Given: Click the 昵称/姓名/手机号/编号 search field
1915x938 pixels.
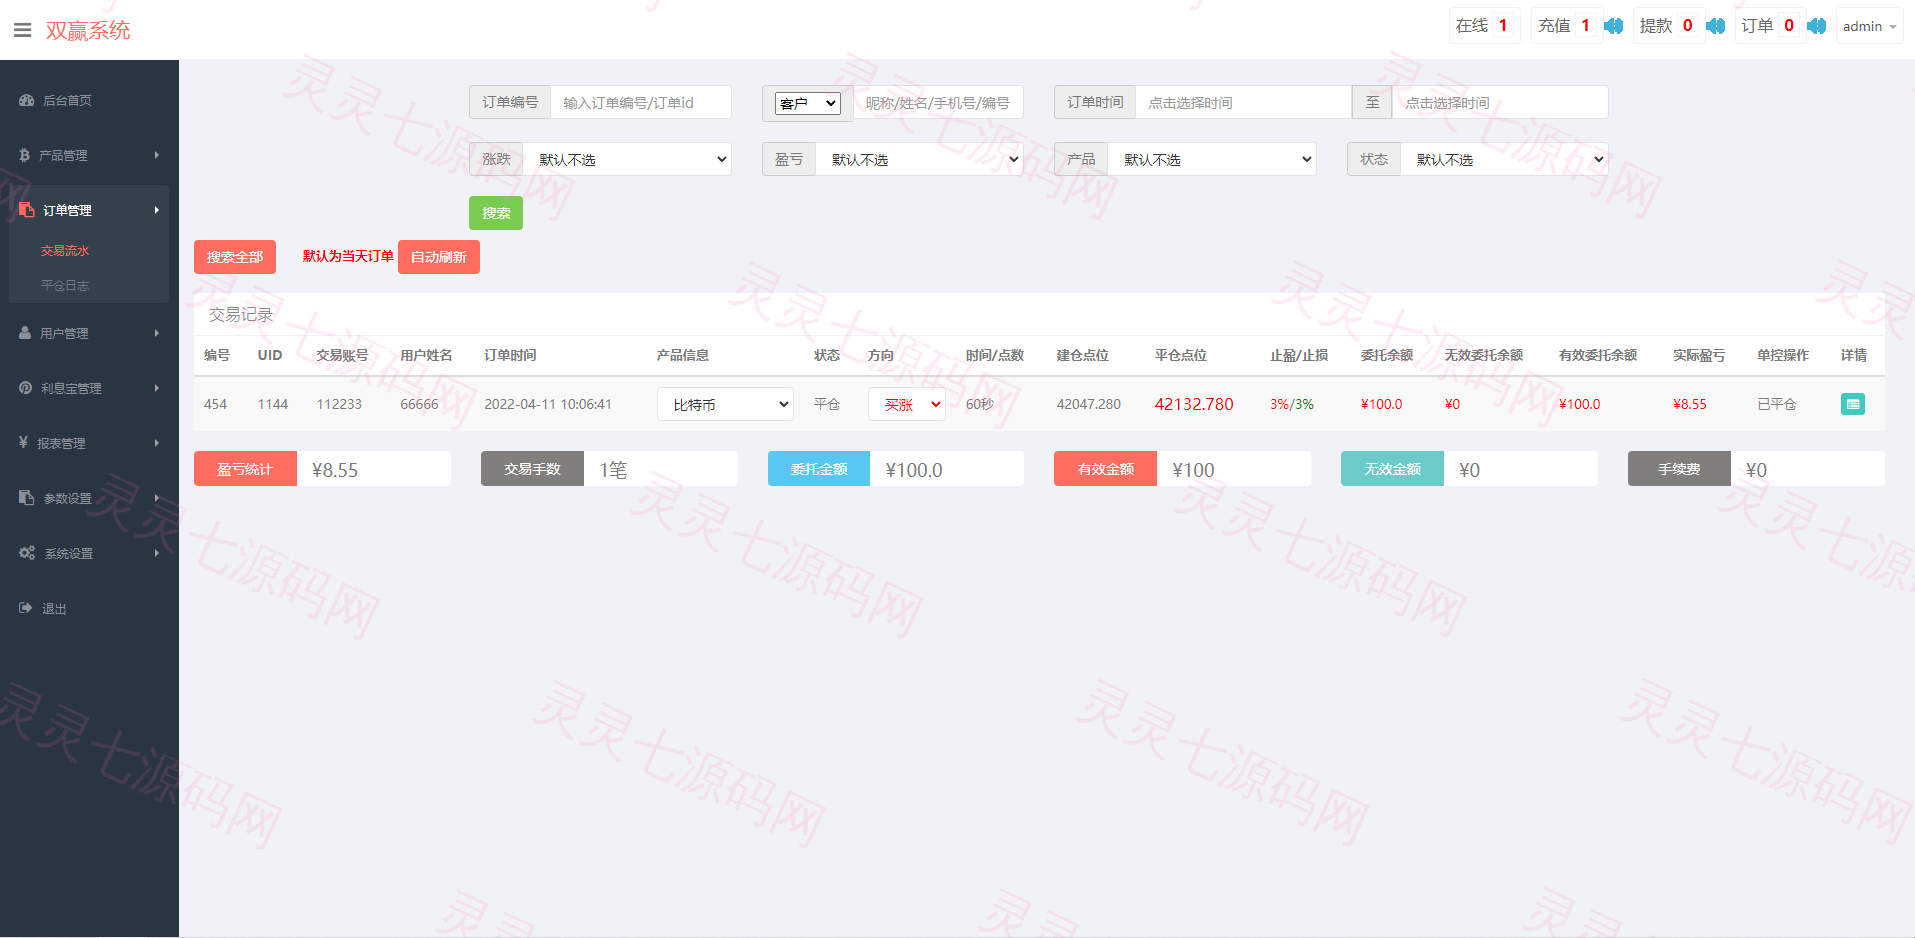Looking at the screenshot, I should (937, 102).
